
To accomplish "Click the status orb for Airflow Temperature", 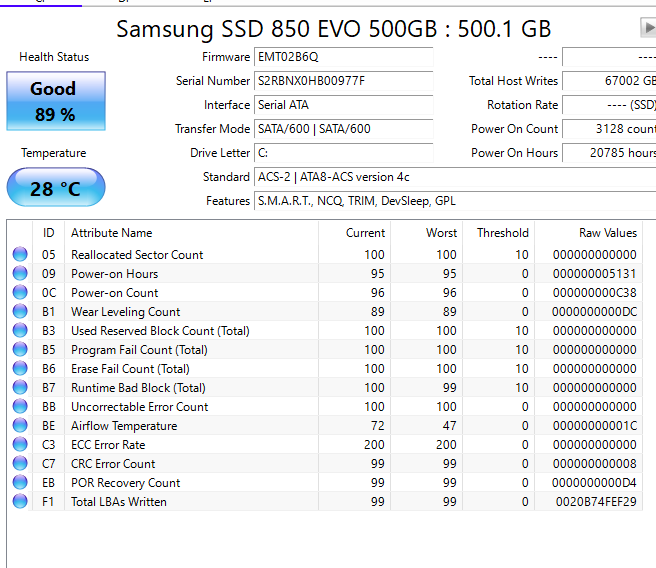I will click(x=20, y=425).
